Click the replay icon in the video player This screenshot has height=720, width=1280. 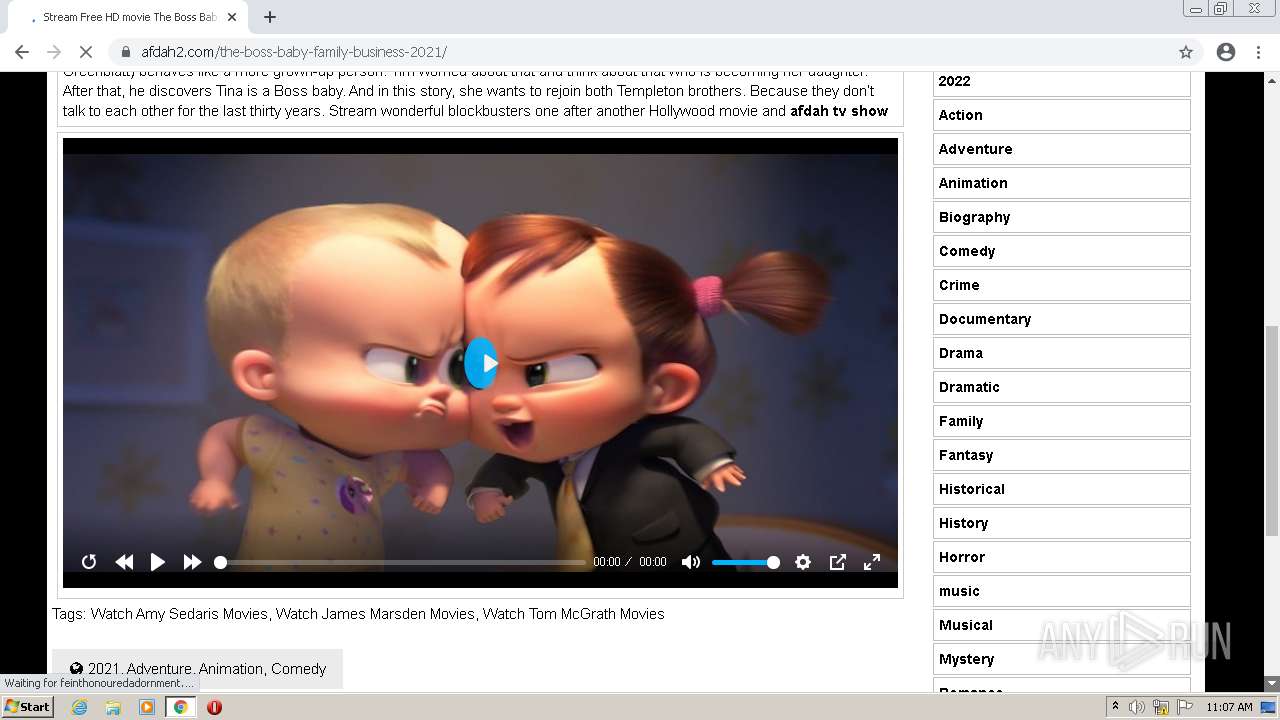coord(89,562)
